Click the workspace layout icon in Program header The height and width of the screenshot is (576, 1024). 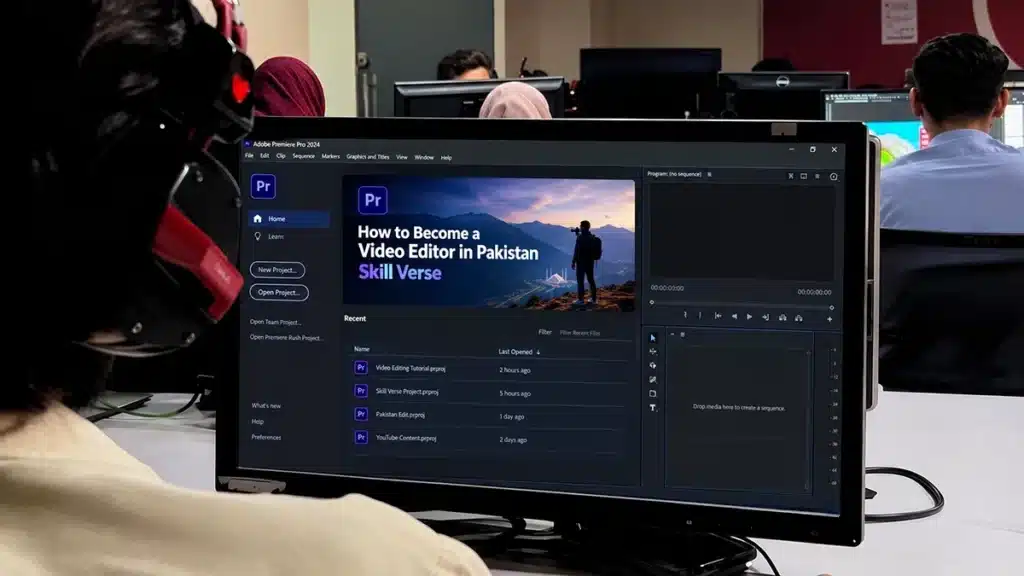(804, 176)
